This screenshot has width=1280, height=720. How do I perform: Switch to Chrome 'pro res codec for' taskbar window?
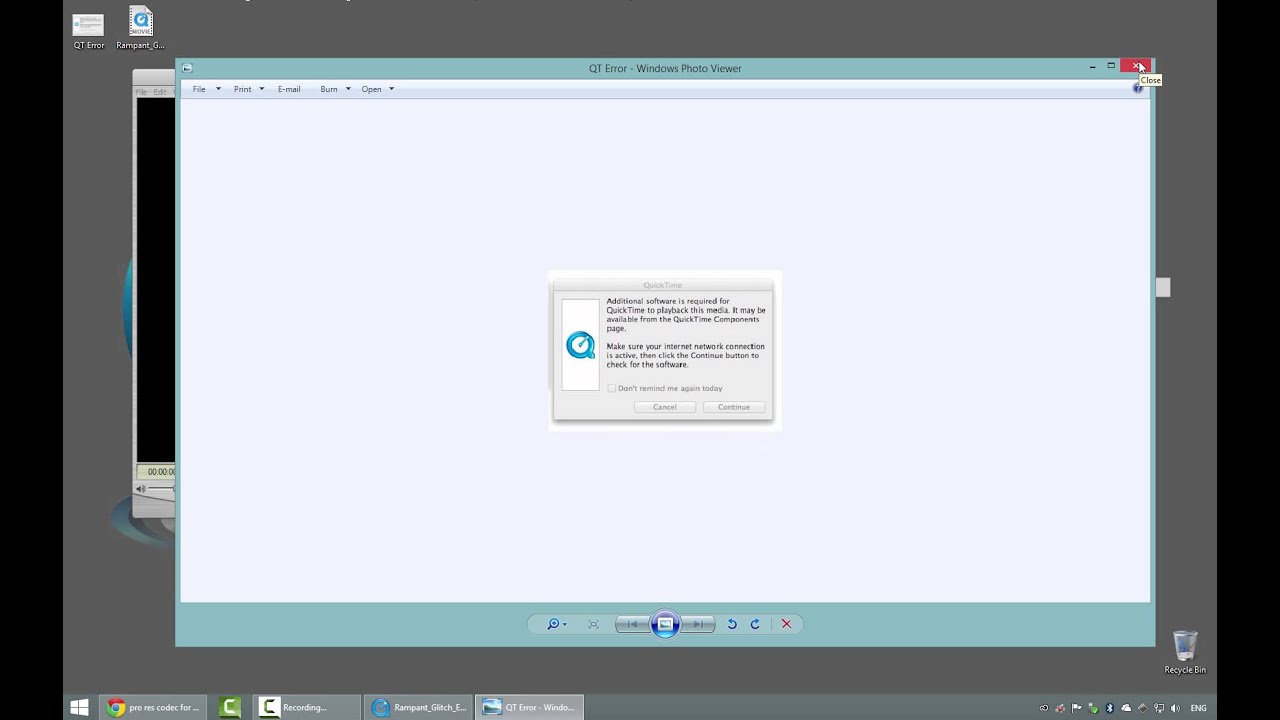153,707
